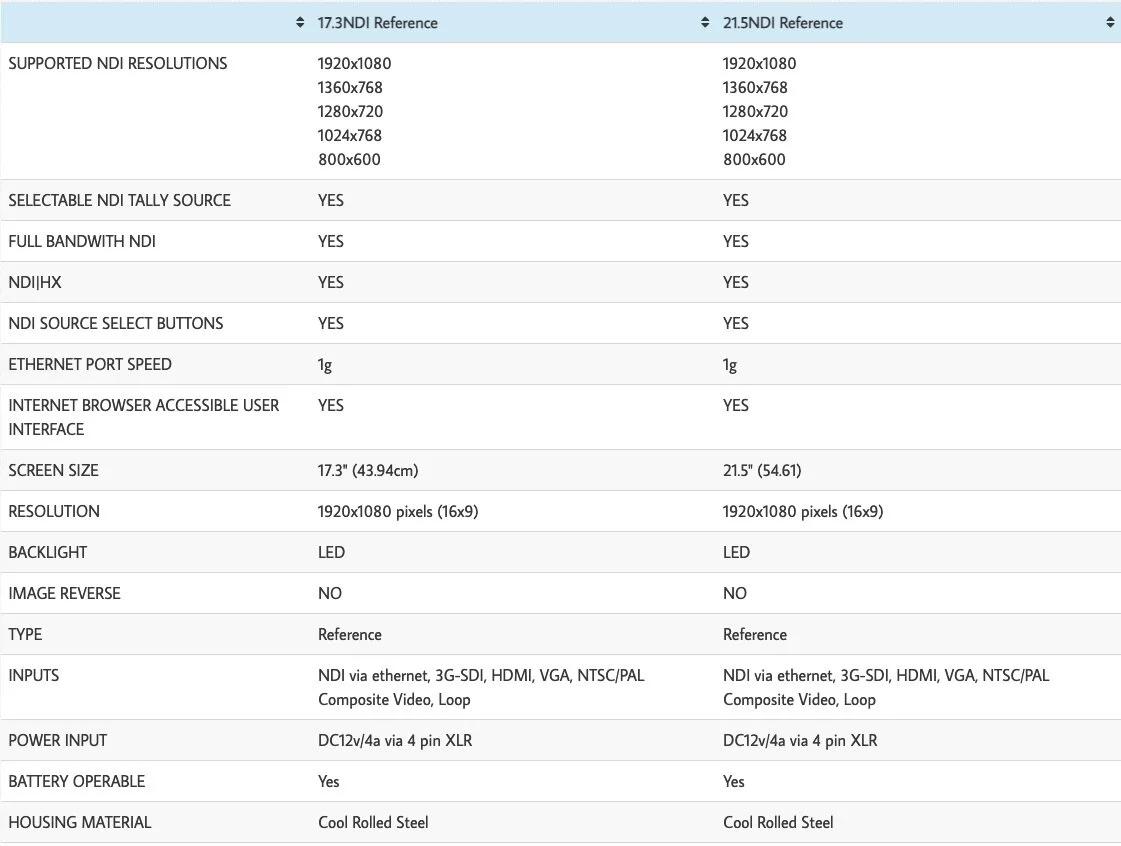The image size is (1121, 846).
Task: Click 21.5" (54.61) screen size value
Action: click(762, 471)
